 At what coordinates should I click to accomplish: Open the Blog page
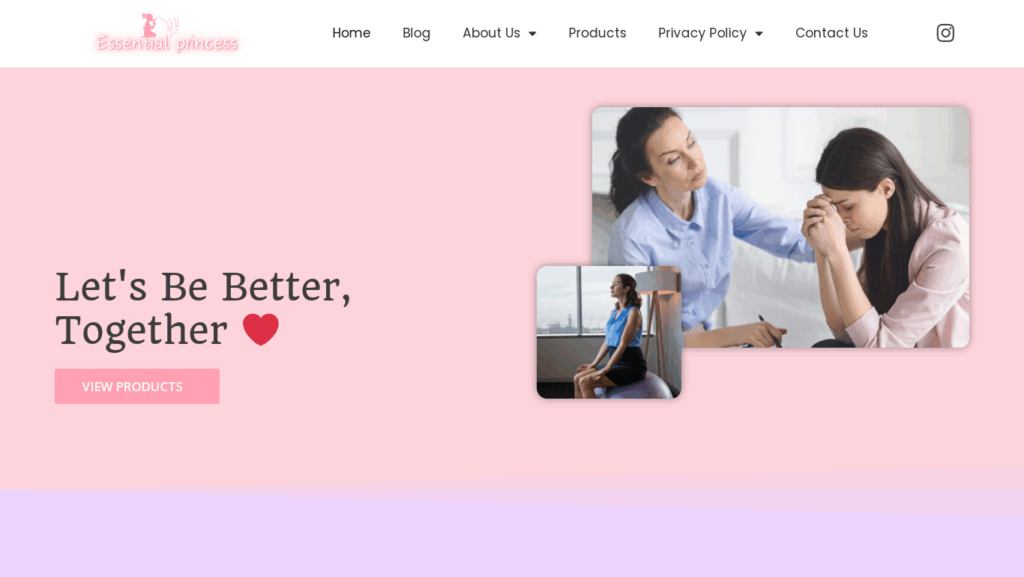point(416,33)
